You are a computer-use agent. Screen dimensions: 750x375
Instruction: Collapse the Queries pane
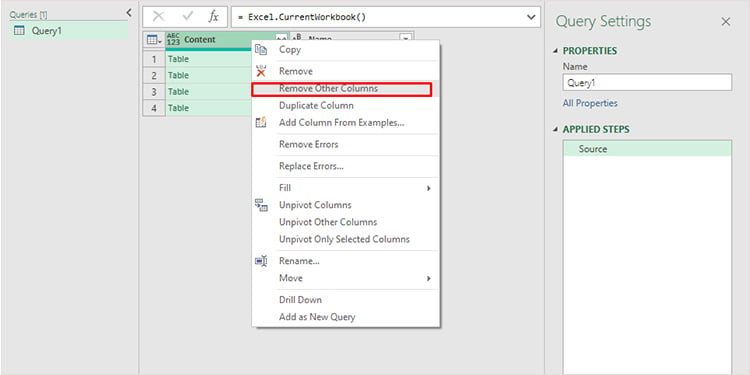pos(128,13)
